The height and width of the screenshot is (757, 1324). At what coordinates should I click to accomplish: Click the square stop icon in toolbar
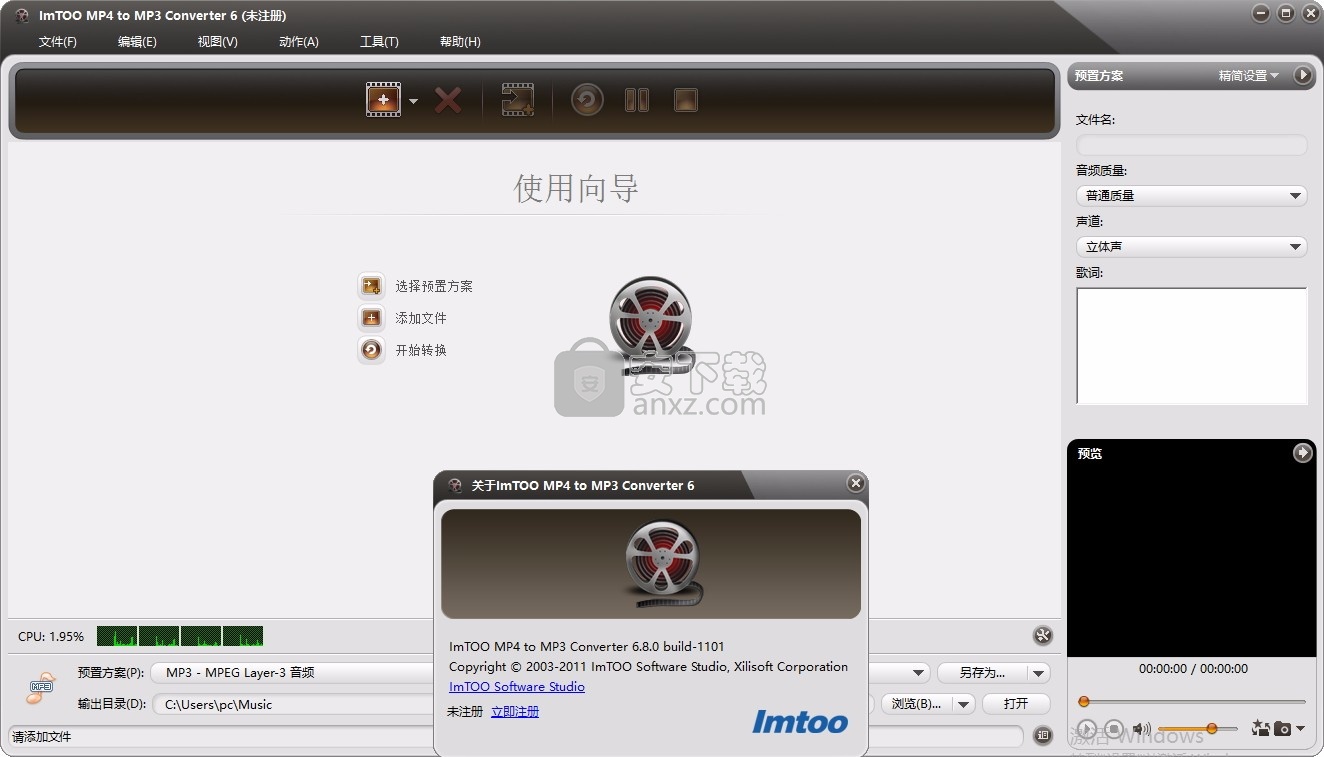pos(685,100)
